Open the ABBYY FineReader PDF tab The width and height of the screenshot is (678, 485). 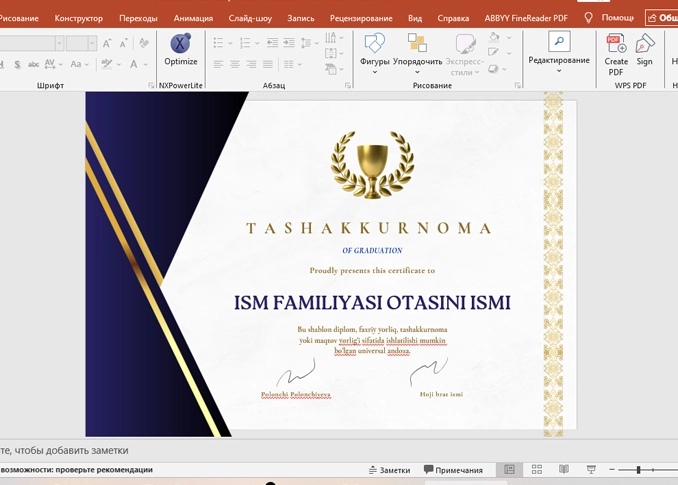coord(526,18)
